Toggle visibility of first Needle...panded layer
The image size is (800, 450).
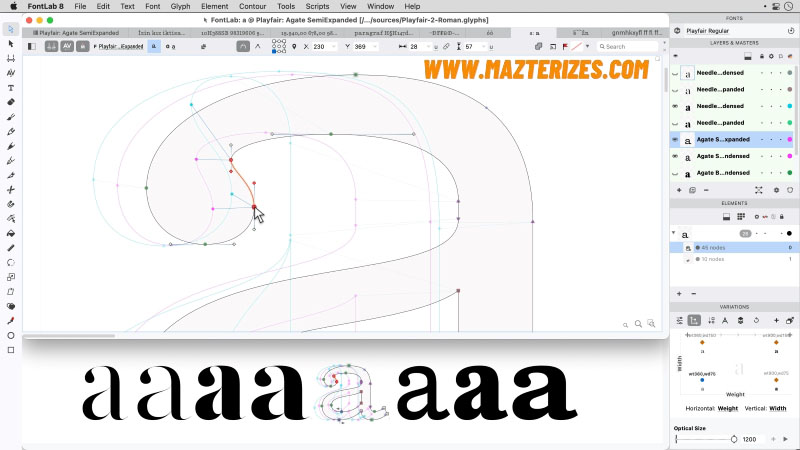[x=676, y=90]
